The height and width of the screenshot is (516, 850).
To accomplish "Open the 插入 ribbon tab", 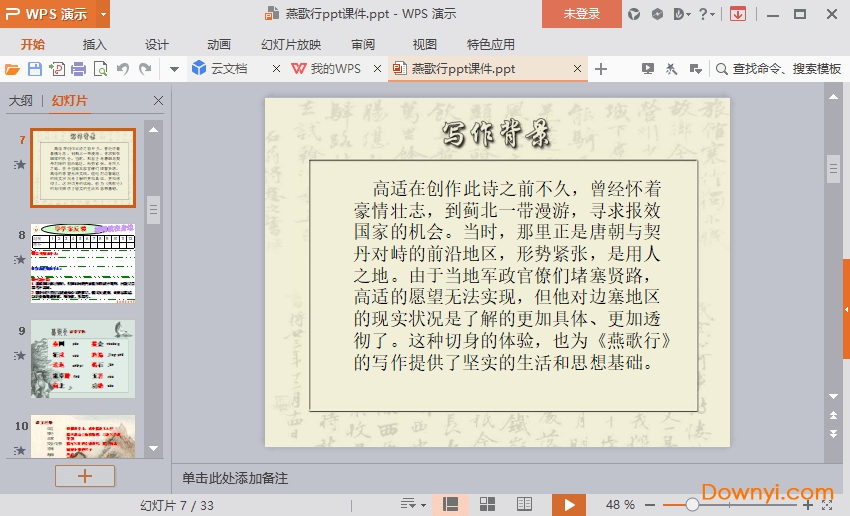I will (95, 44).
